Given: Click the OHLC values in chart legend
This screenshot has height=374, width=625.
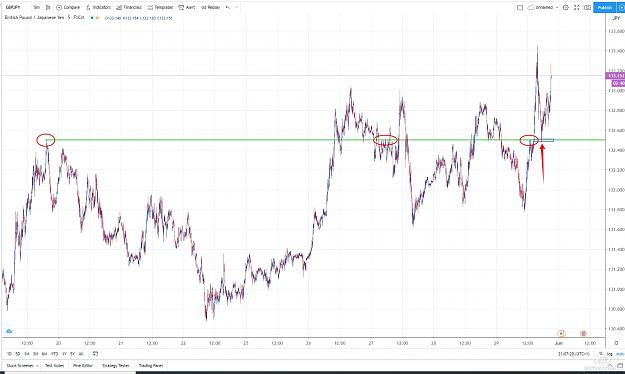Looking at the screenshot, I should click(138, 18).
